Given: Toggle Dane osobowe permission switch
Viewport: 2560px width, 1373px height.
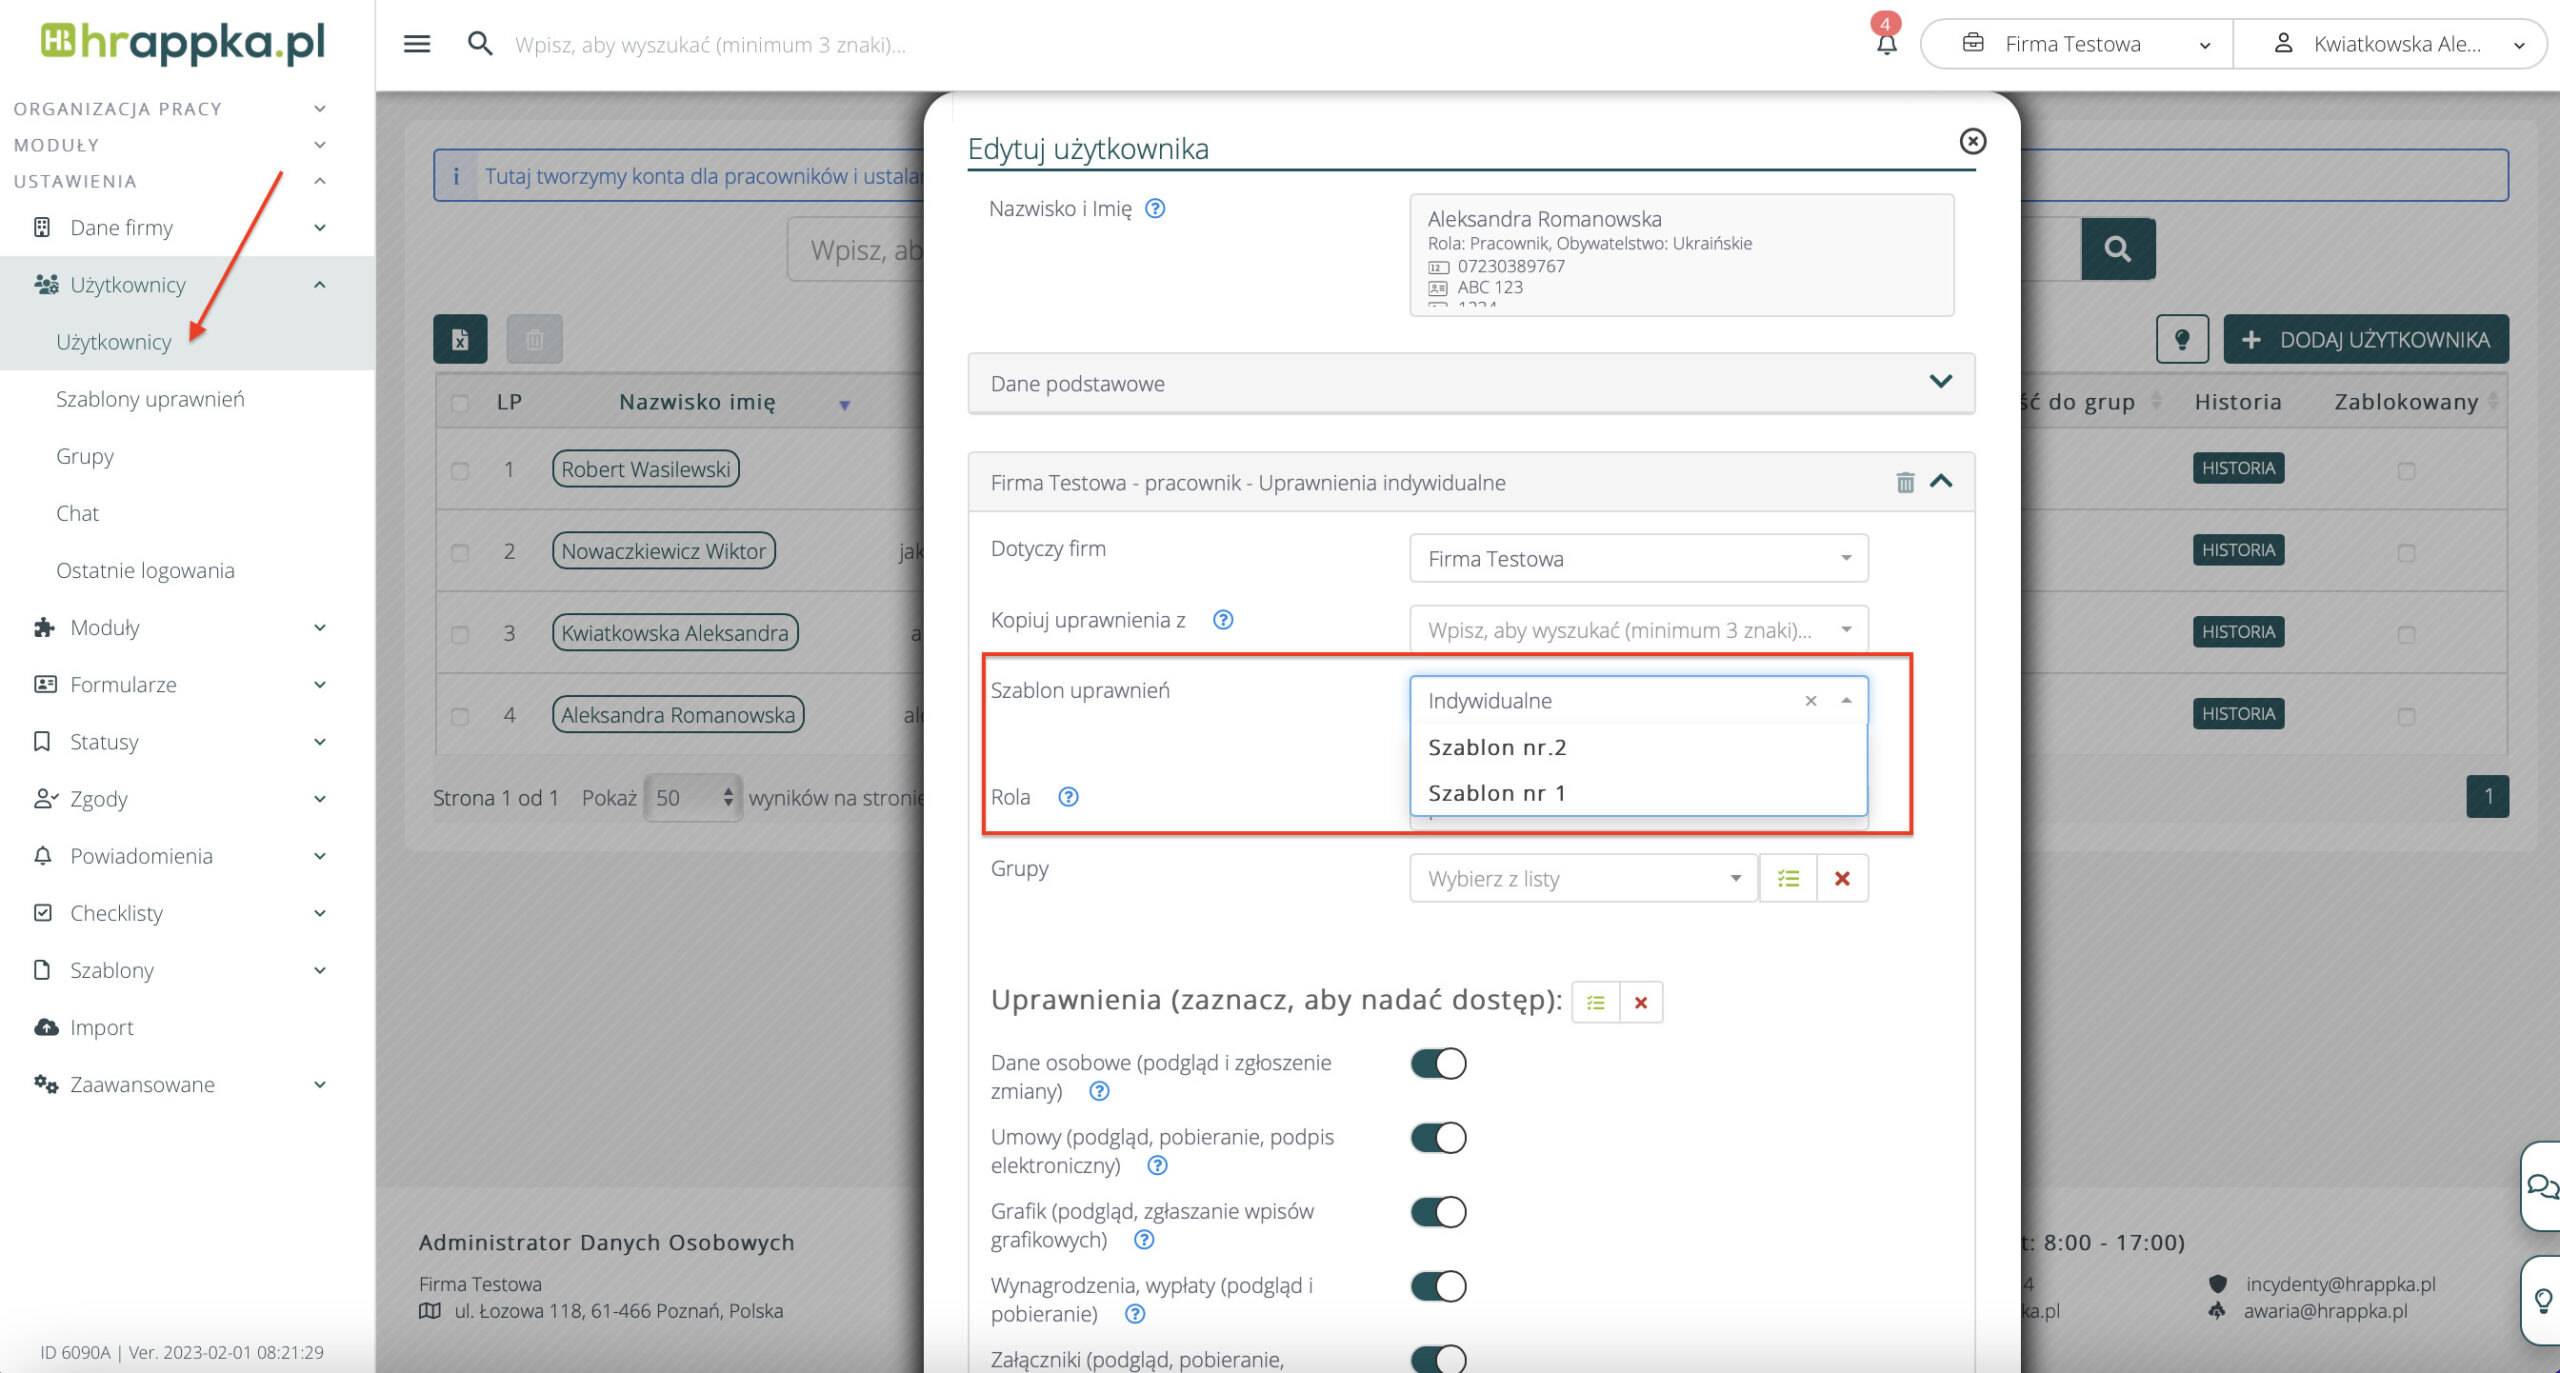Looking at the screenshot, I should (1438, 1063).
